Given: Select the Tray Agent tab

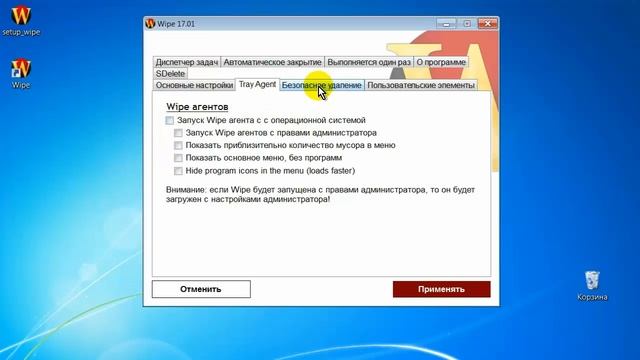Looking at the screenshot, I should coord(257,84).
